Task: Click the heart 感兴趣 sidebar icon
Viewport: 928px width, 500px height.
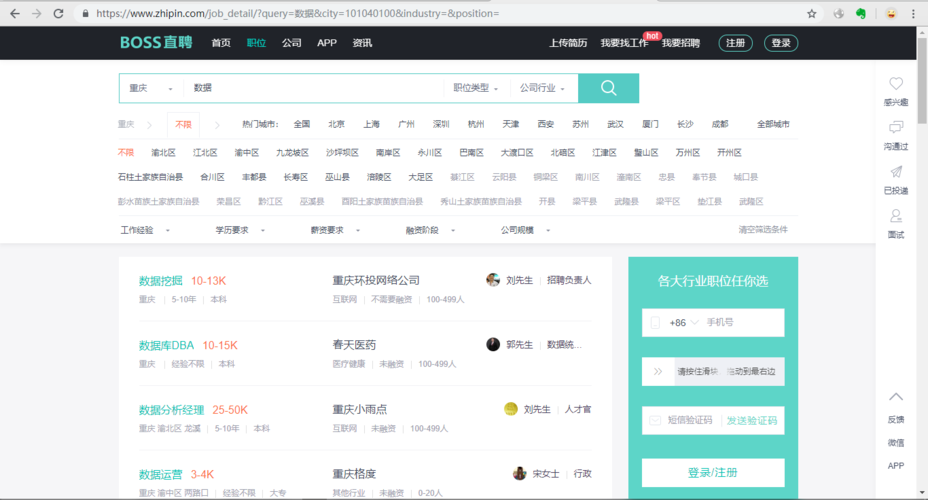Action: click(896, 84)
